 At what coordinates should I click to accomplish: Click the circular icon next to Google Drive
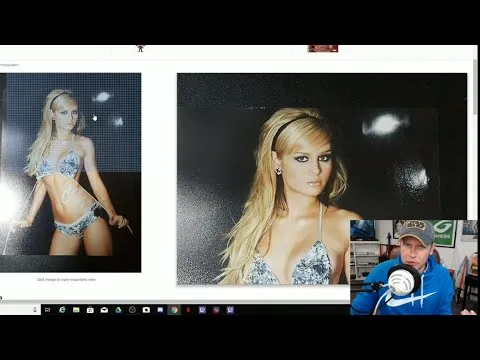pos(132,310)
